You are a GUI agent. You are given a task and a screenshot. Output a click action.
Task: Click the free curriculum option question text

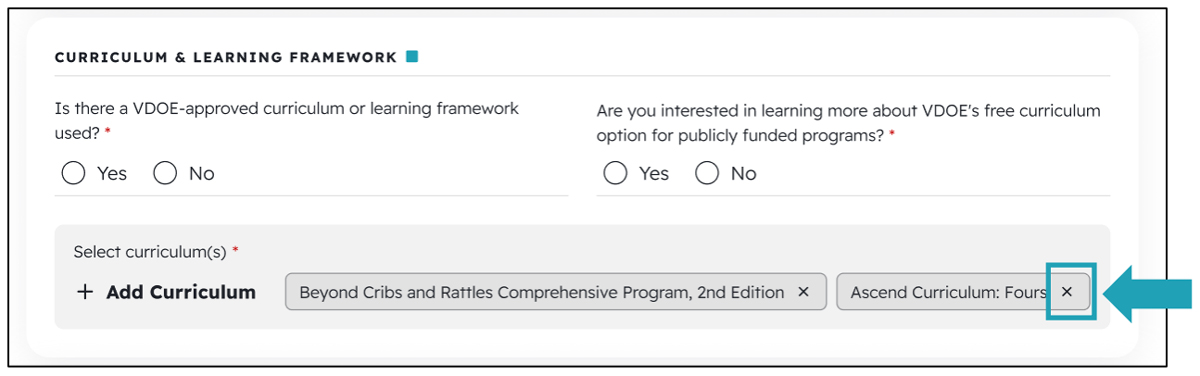point(848,122)
